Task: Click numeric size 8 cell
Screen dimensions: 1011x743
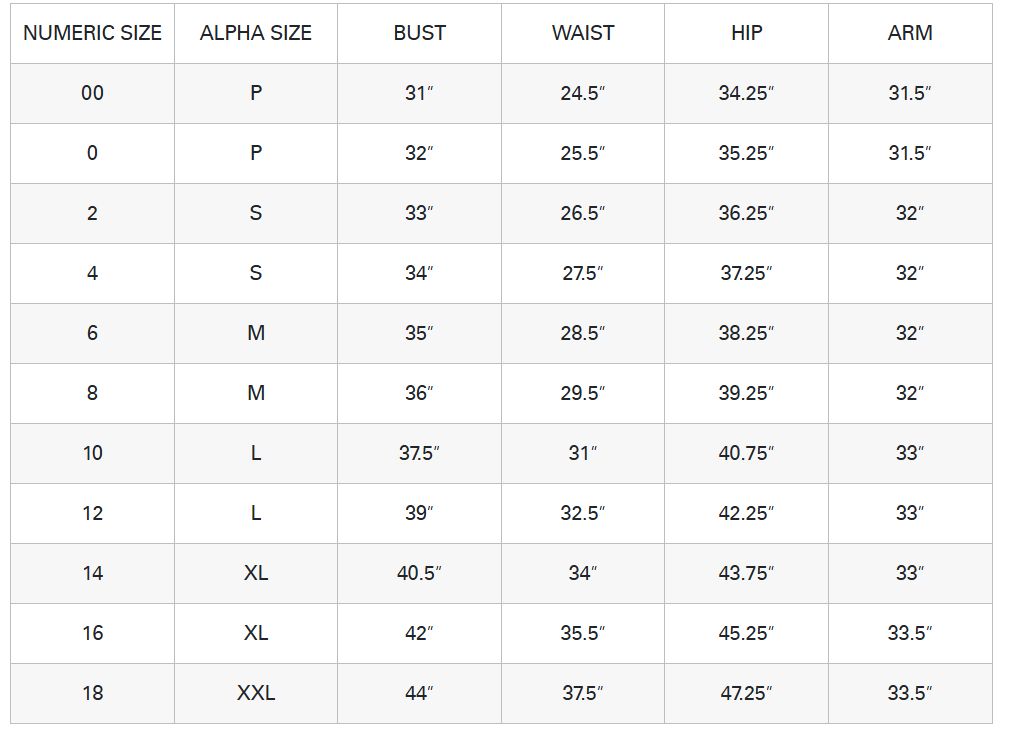Action: (x=92, y=393)
